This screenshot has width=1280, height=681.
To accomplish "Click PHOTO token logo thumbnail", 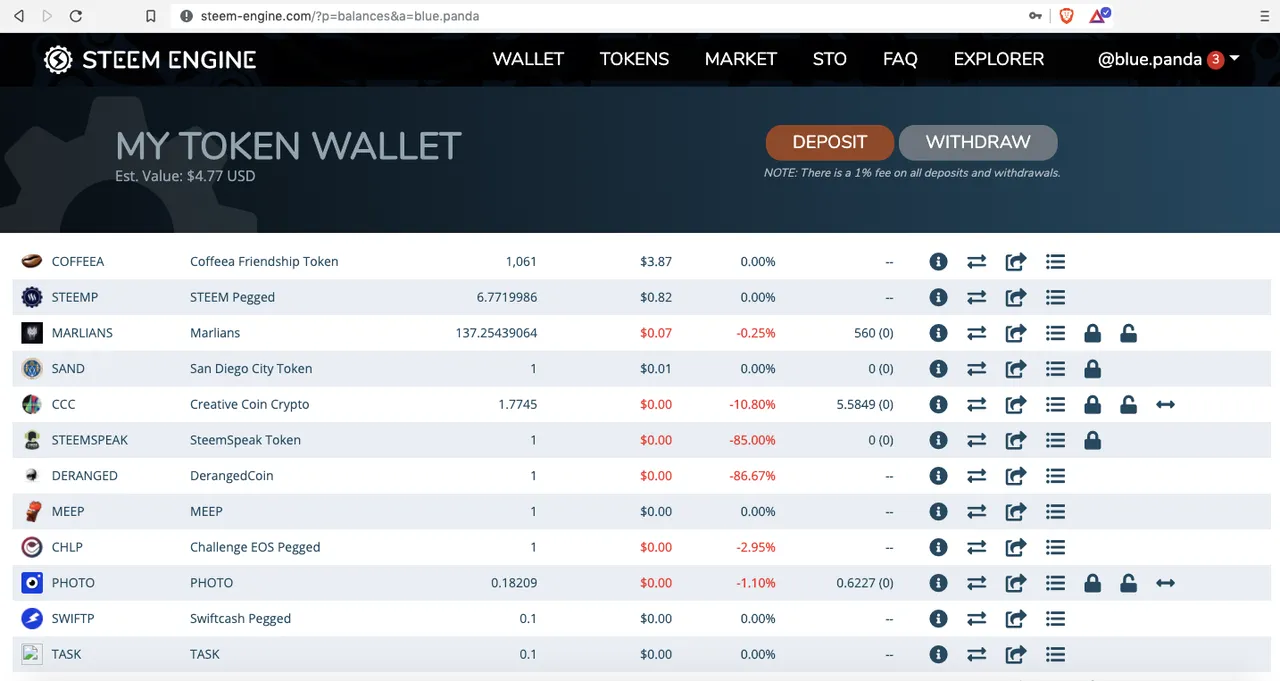I will click(32, 583).
